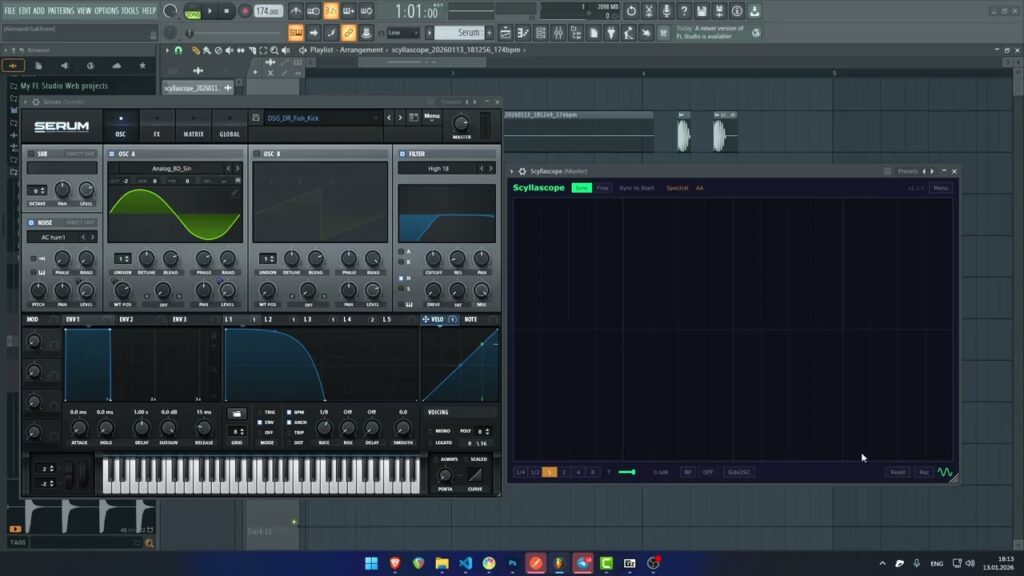Select next OSC A wavetable arrow

coord(237,168)
